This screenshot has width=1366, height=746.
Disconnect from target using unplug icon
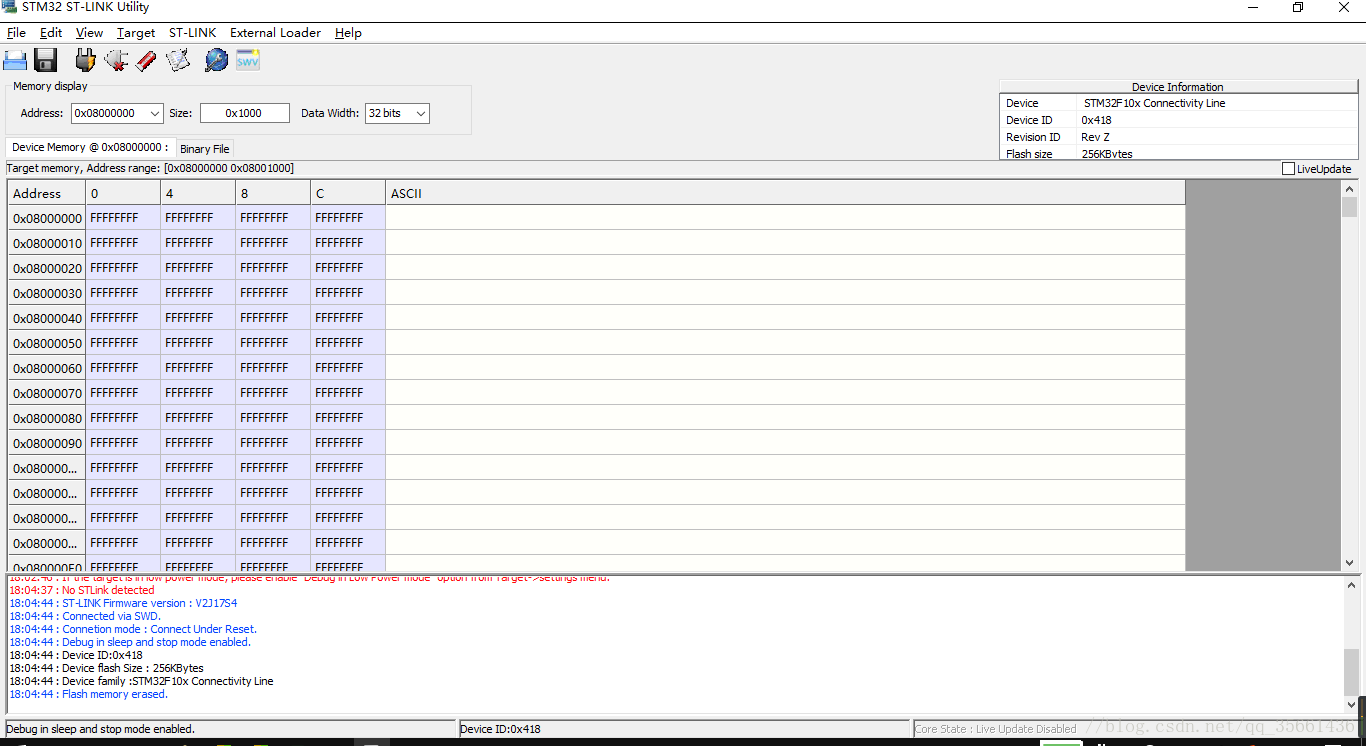(x=116, y=60)
